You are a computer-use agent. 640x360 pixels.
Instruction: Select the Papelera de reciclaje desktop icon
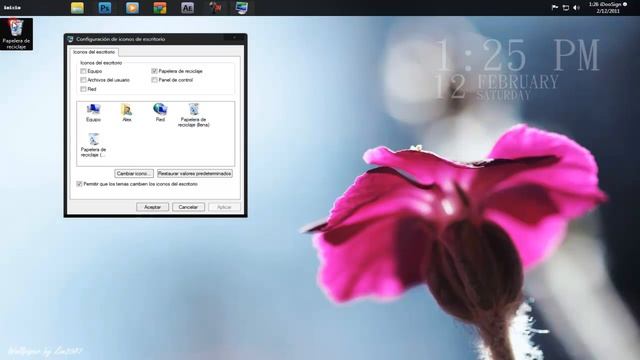click(x=16, y=34)
